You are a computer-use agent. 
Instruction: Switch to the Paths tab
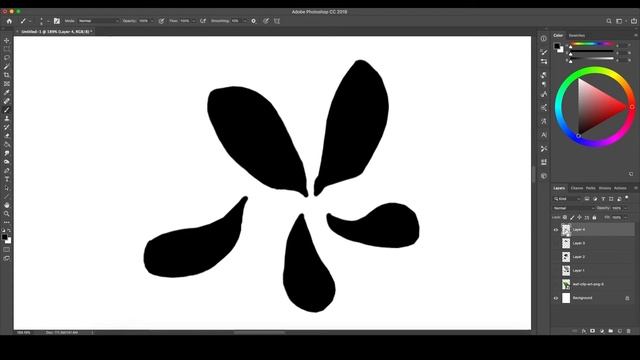(x=591, y=188)
